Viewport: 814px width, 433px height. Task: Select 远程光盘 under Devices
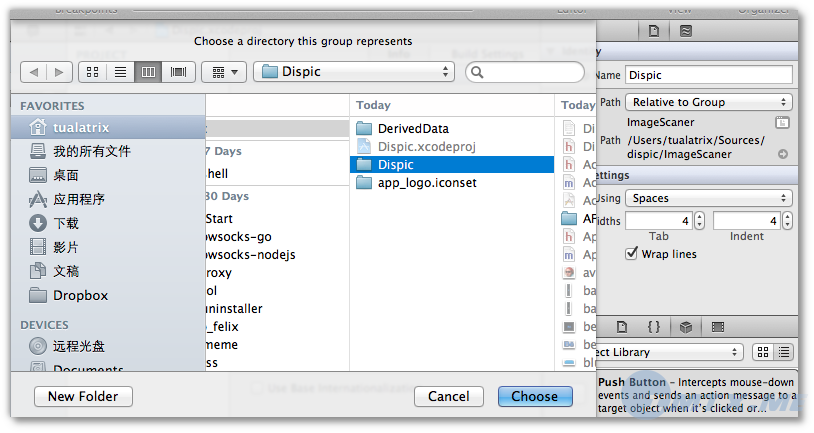click(x=108, y=346)
